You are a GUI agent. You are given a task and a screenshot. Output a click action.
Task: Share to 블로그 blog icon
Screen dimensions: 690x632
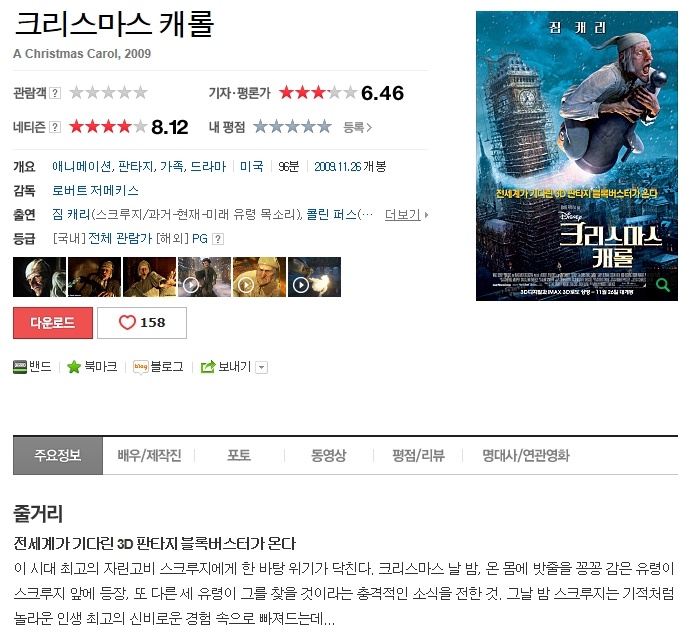[x=141, y=367]
